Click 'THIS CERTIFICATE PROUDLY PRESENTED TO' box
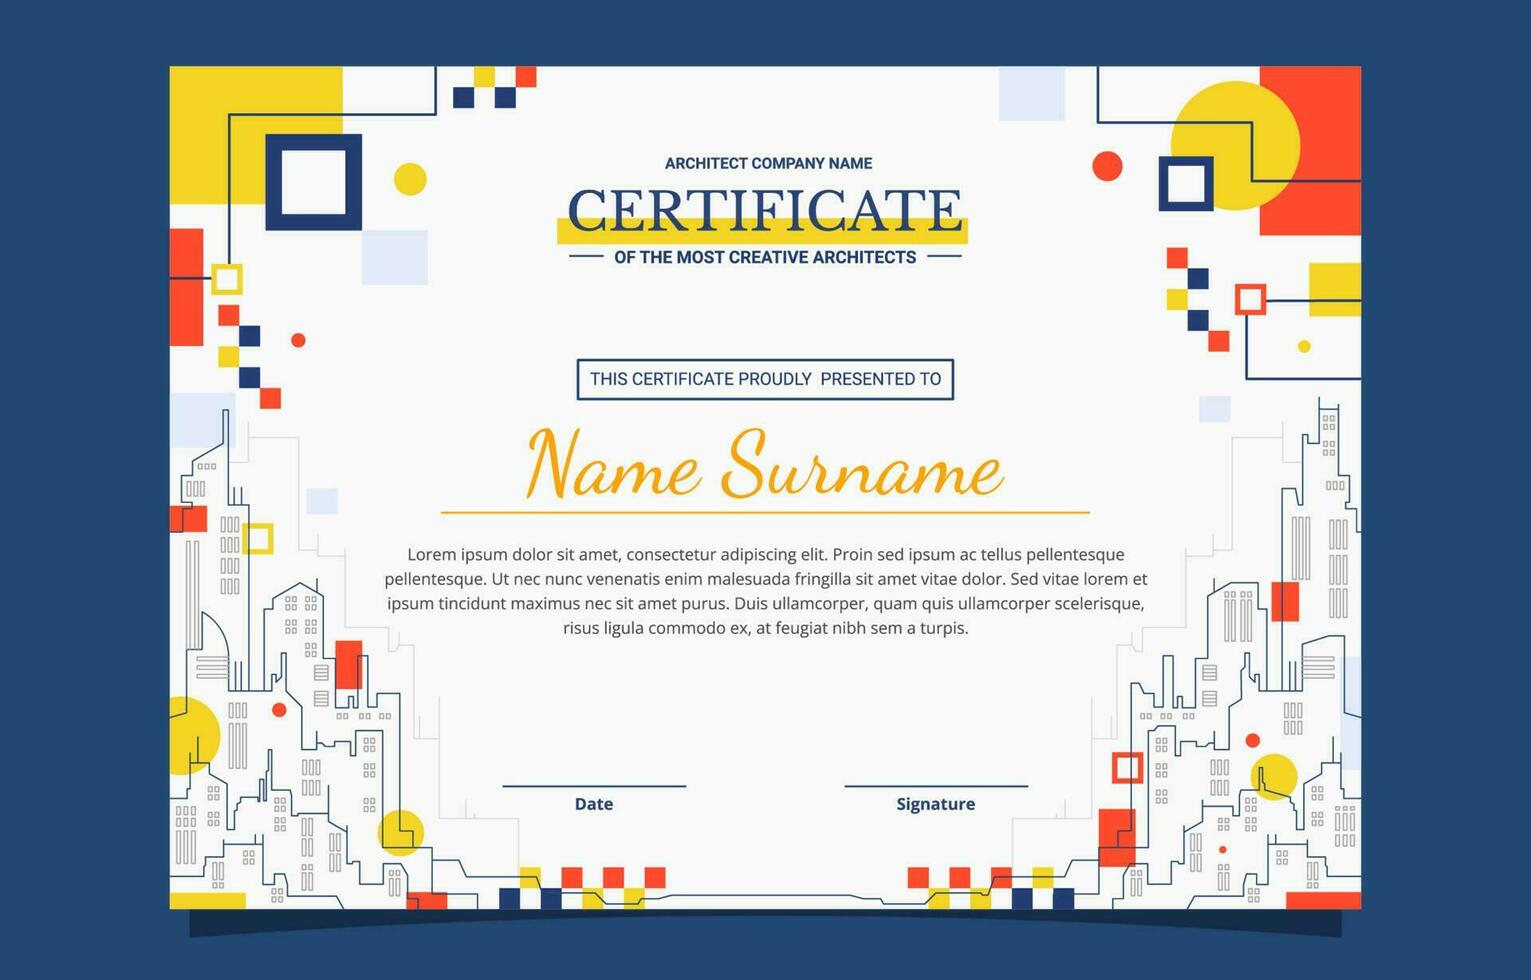 [x=765, y=379]
